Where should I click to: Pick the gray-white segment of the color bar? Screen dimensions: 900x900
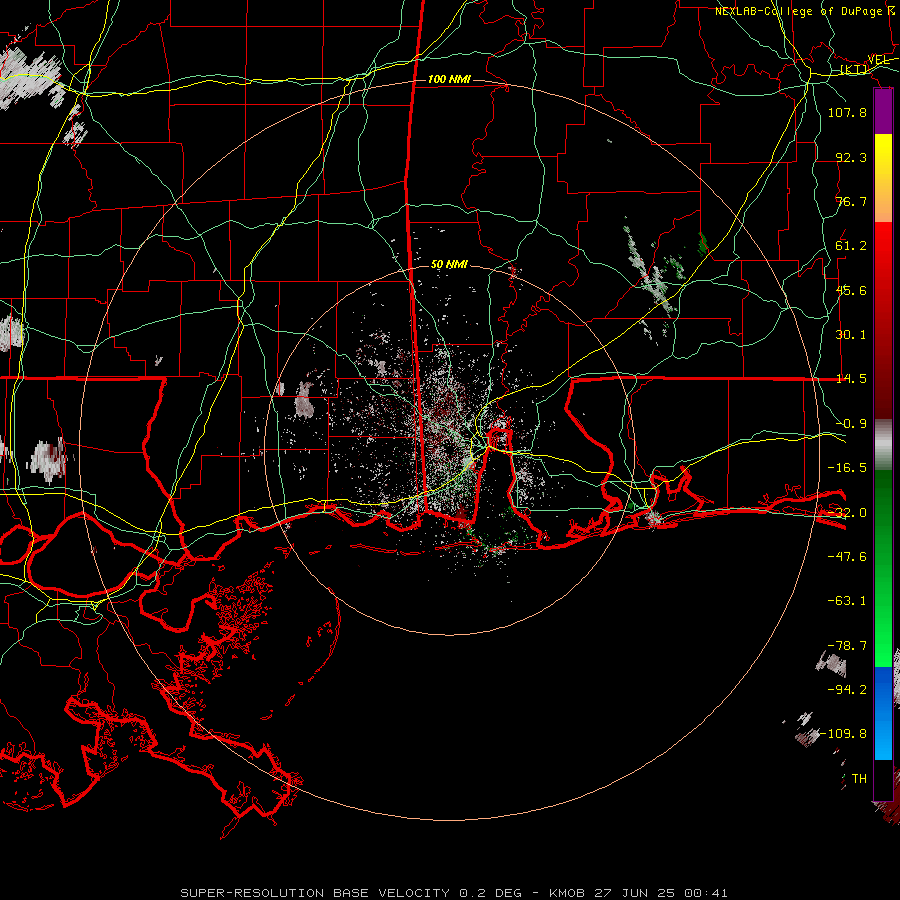[x=883, y=445]
